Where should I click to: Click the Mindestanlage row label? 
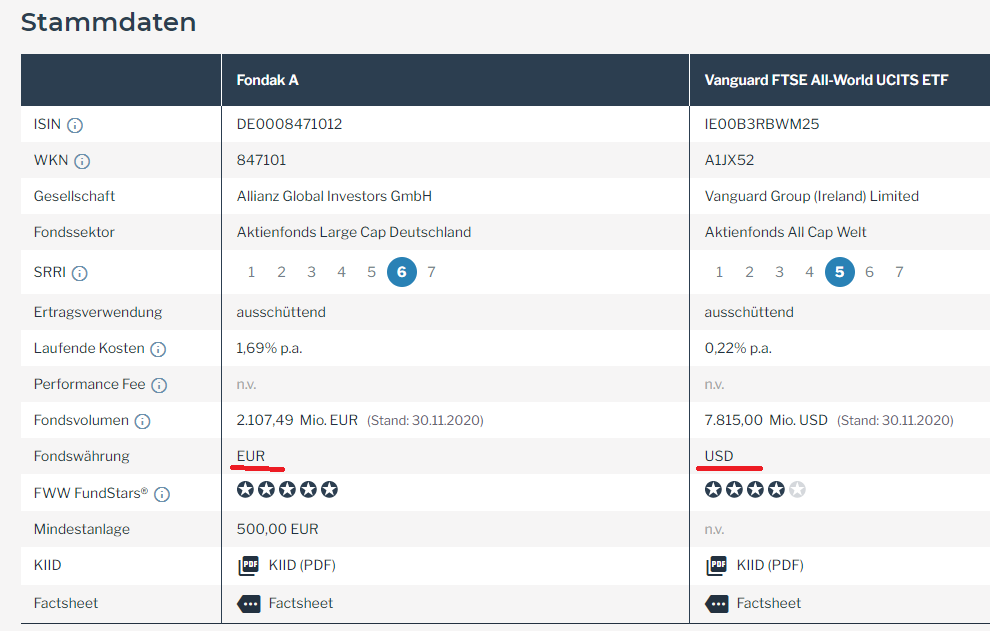click(x=81, y=529)
